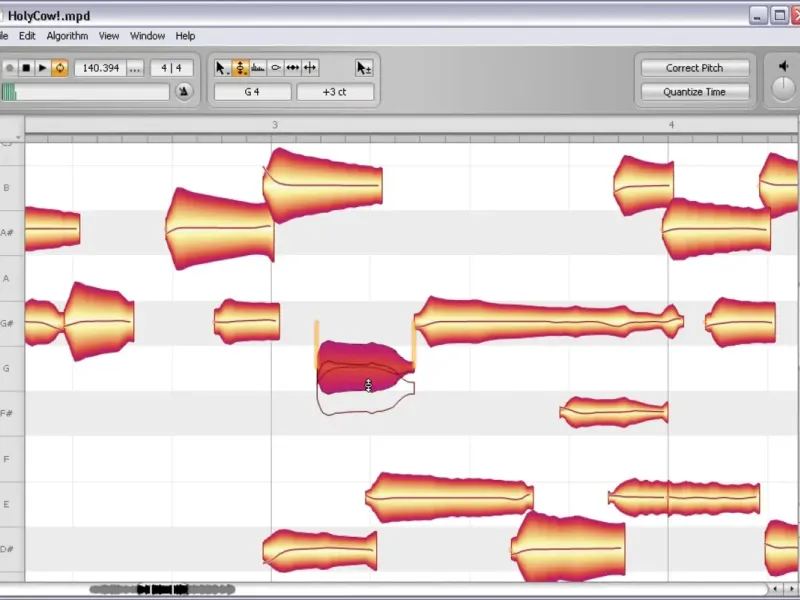Viewport: 800px width, 600px height.
Task: Select the Note separation tool
Action: (310, 68)
